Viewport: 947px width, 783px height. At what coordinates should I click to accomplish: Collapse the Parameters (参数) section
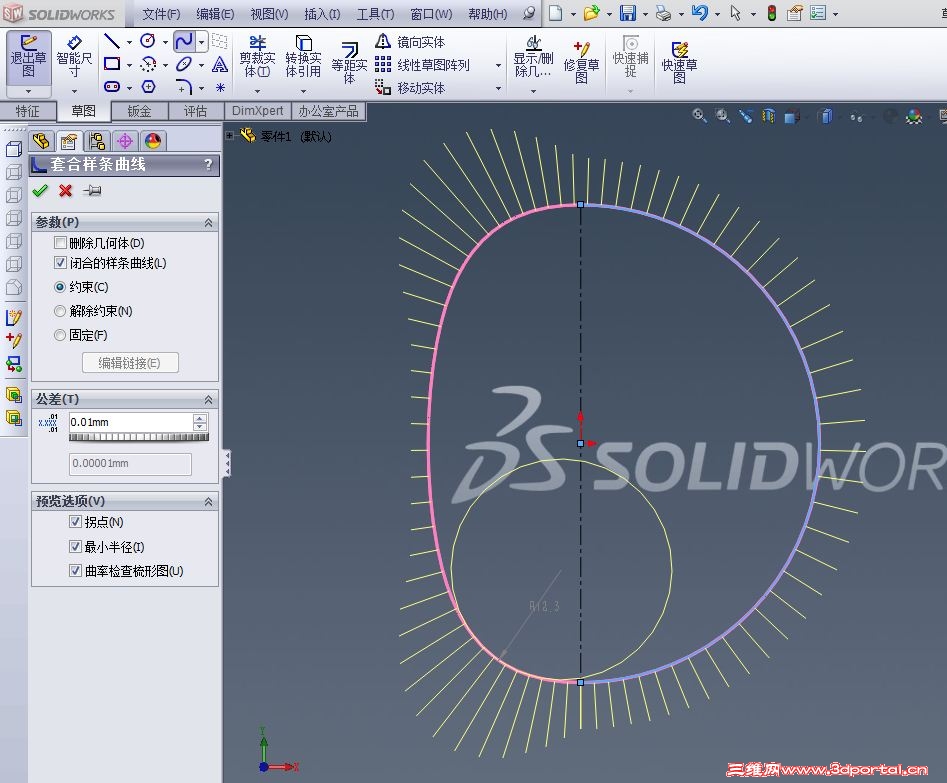(x=208, y=222)
